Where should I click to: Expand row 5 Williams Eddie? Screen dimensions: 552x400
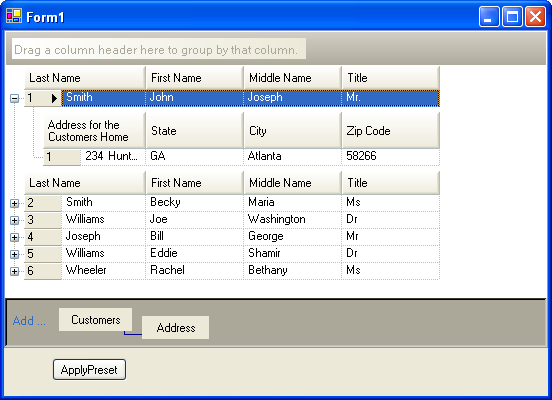pos(14,254)
